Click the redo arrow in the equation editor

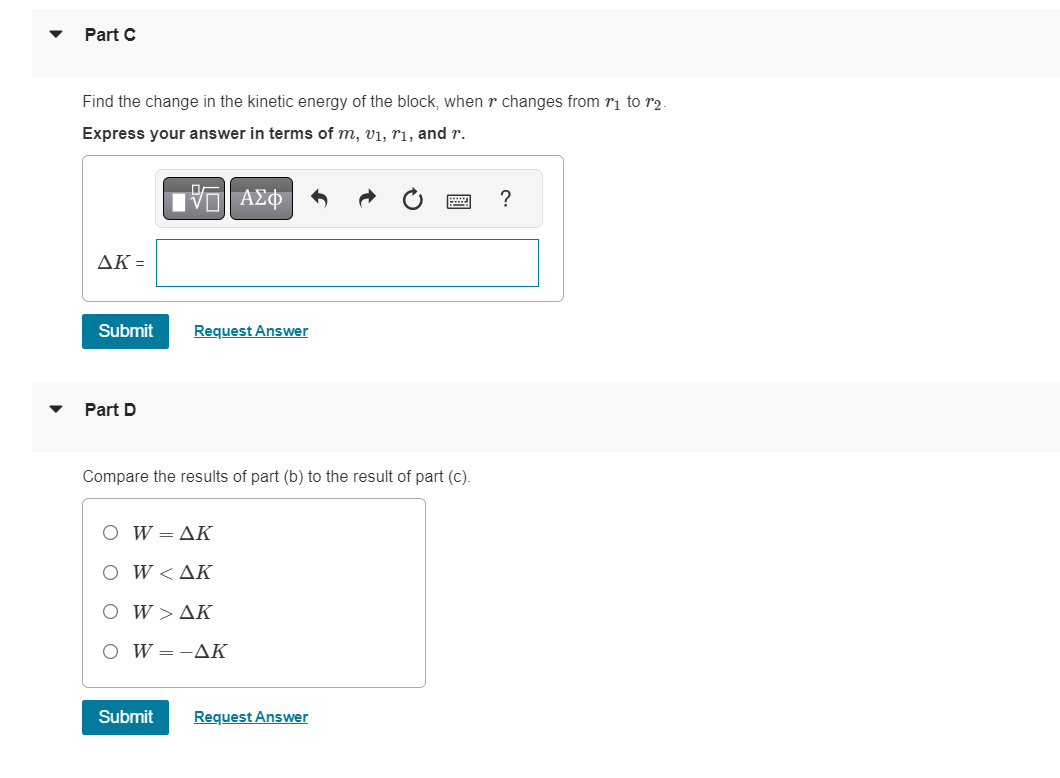tap(366, 198)
